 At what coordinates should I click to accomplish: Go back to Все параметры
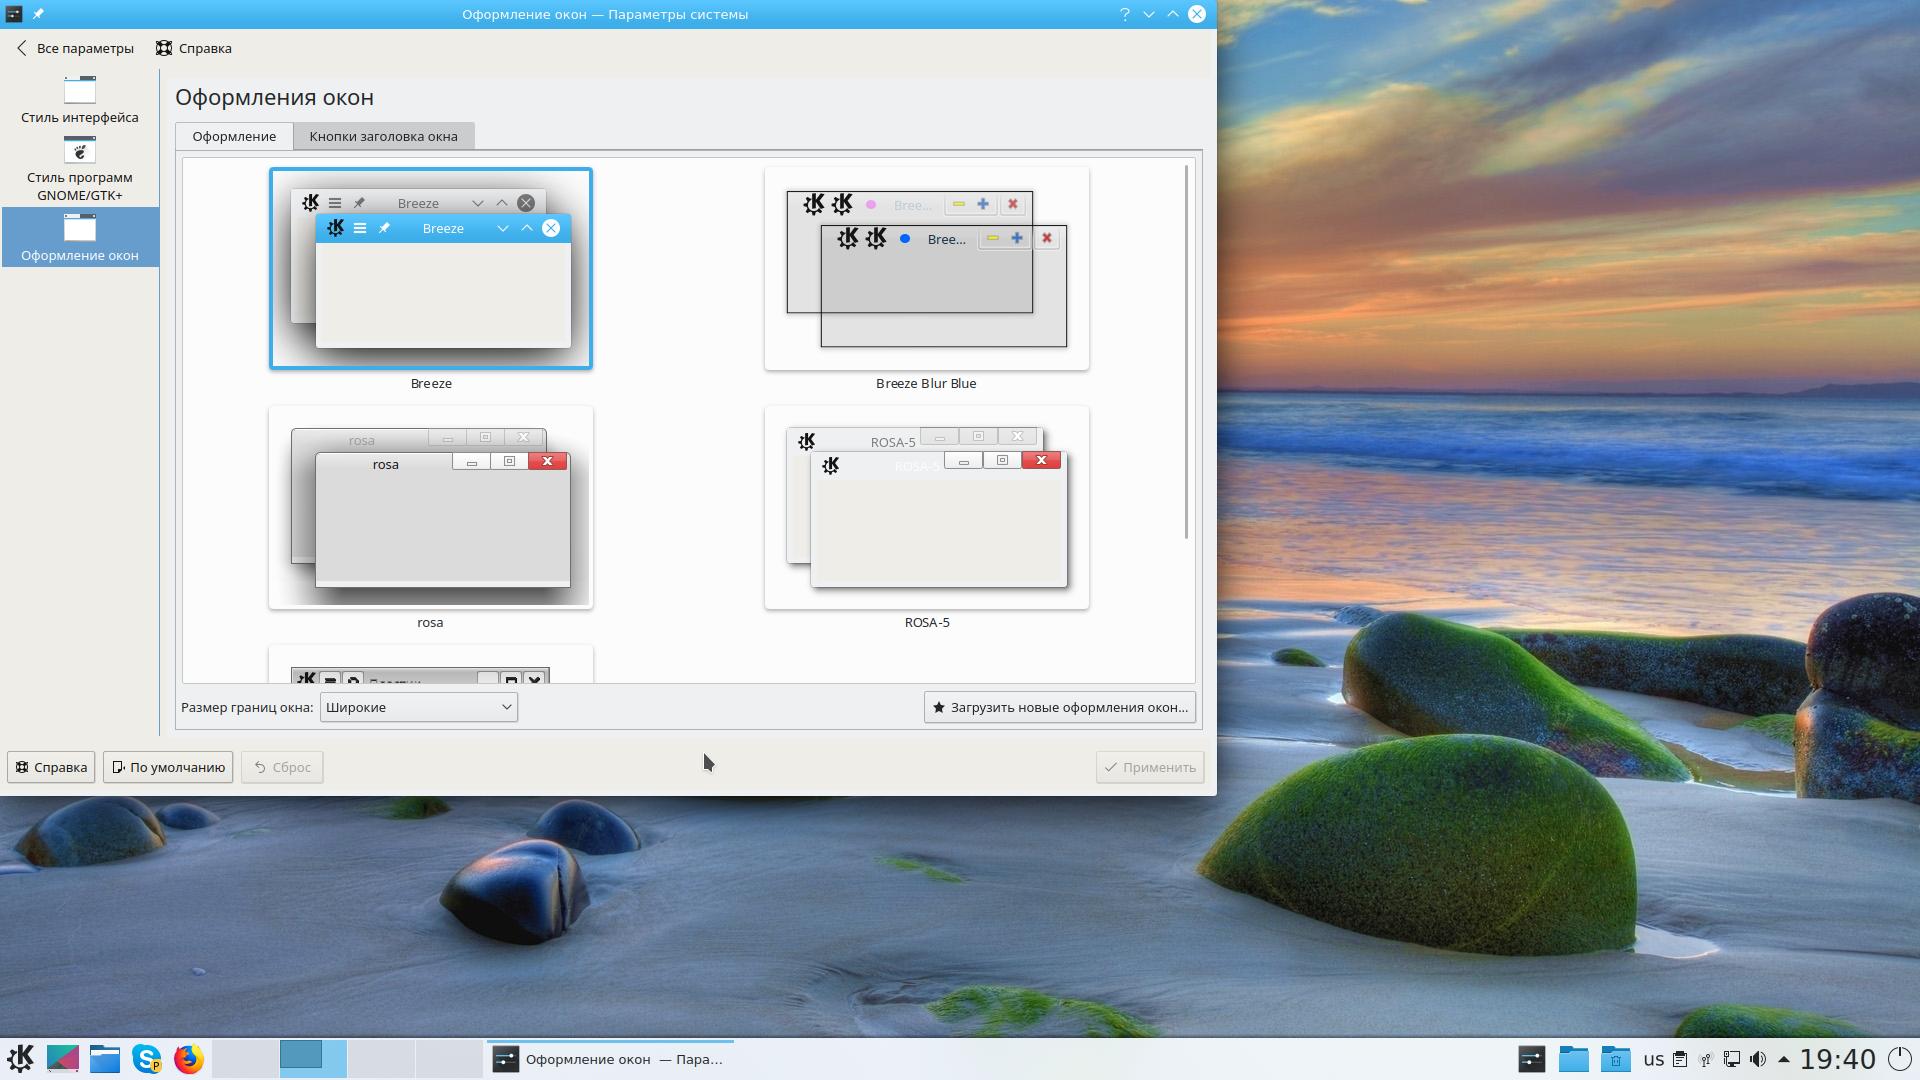(x=75, y=48)
